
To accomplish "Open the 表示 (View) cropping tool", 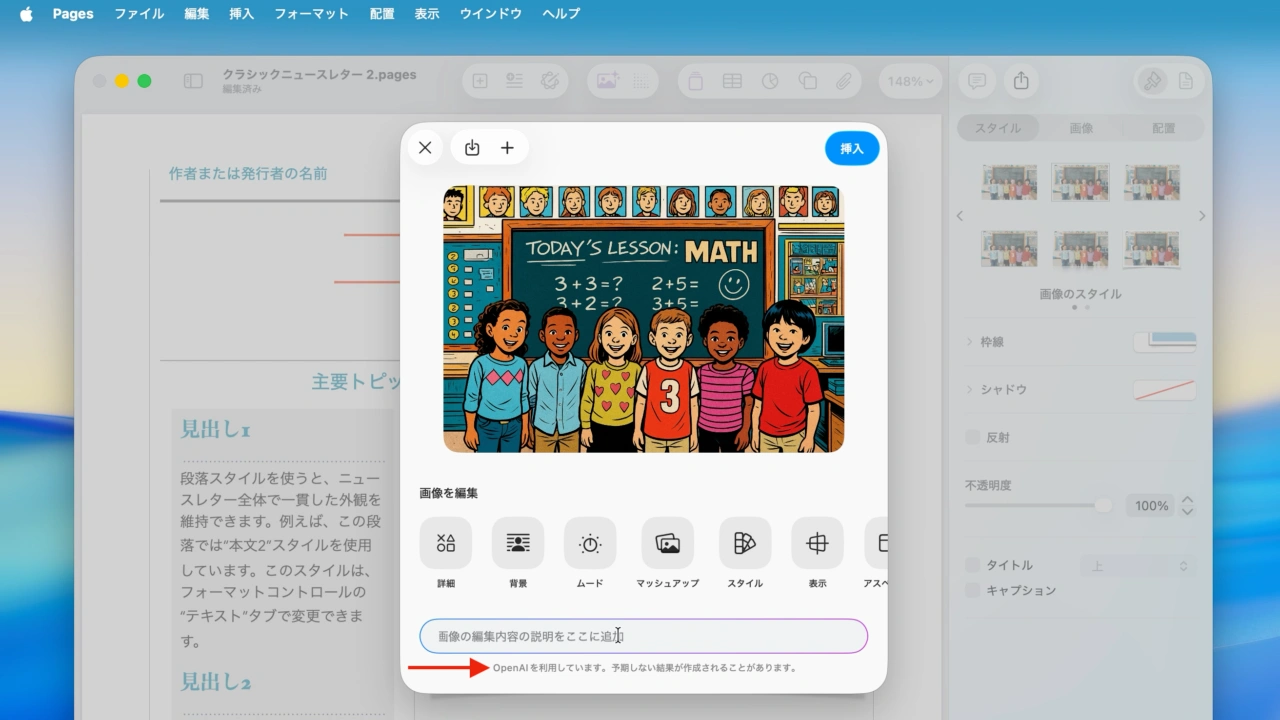I will (816, 543).
